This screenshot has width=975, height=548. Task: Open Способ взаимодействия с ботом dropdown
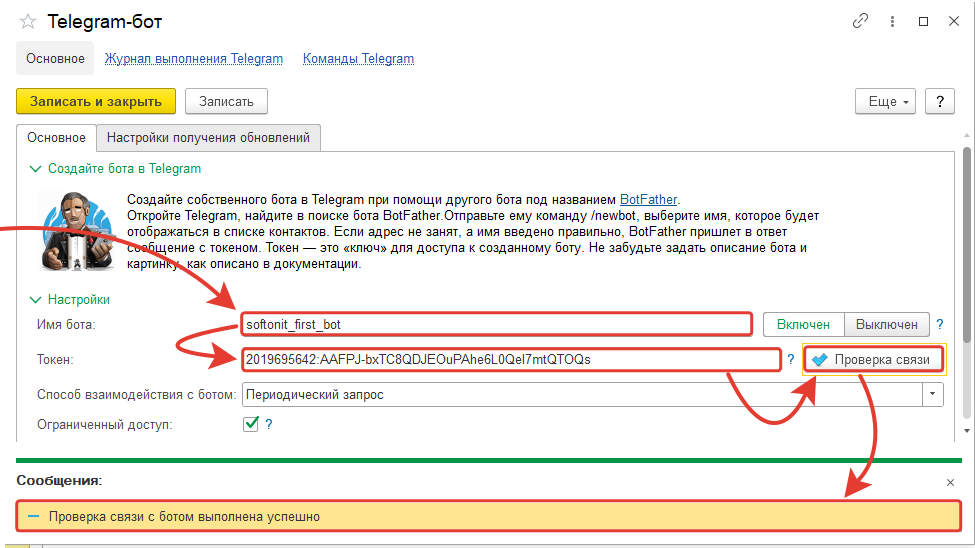933,394
